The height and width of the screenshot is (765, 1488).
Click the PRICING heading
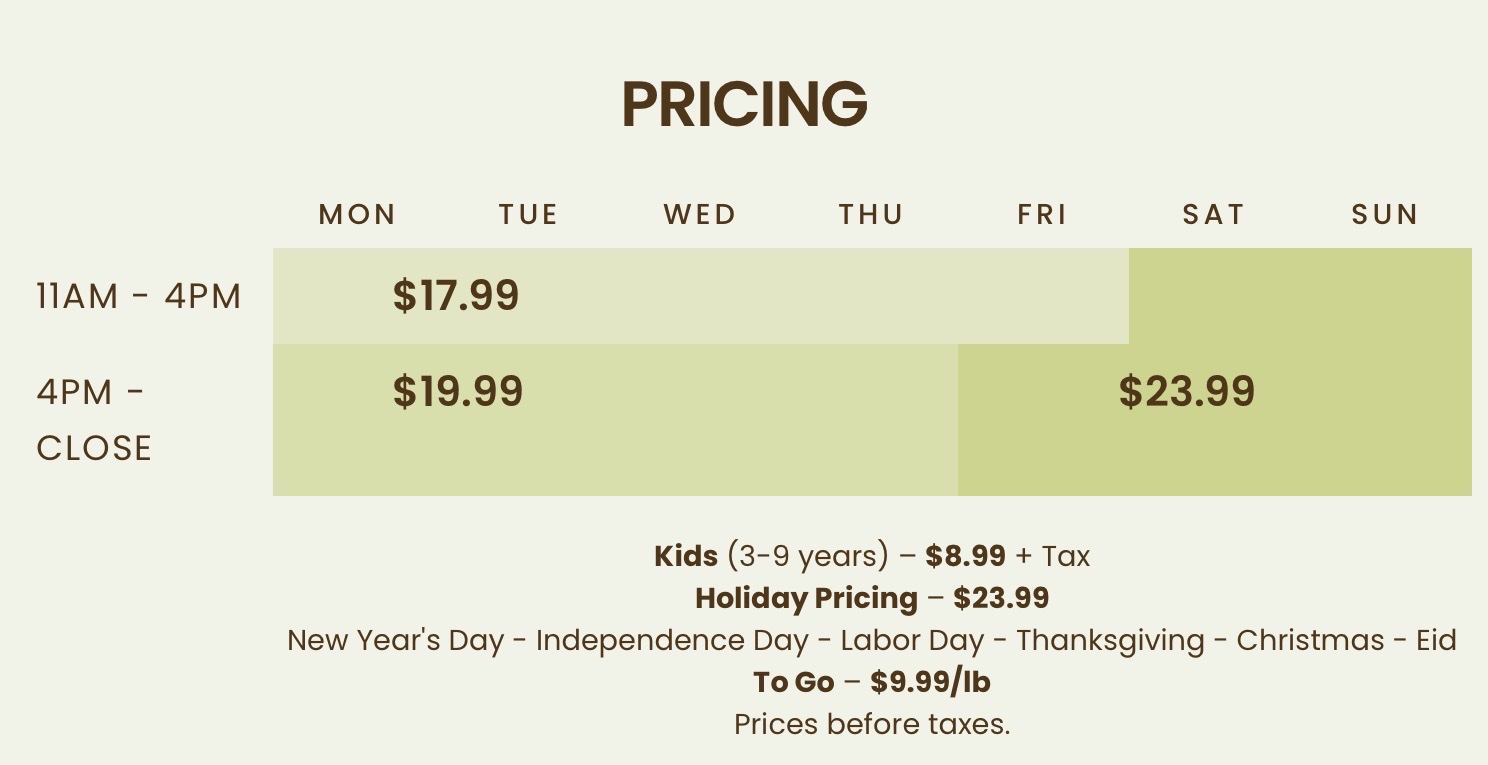point(744,103)
